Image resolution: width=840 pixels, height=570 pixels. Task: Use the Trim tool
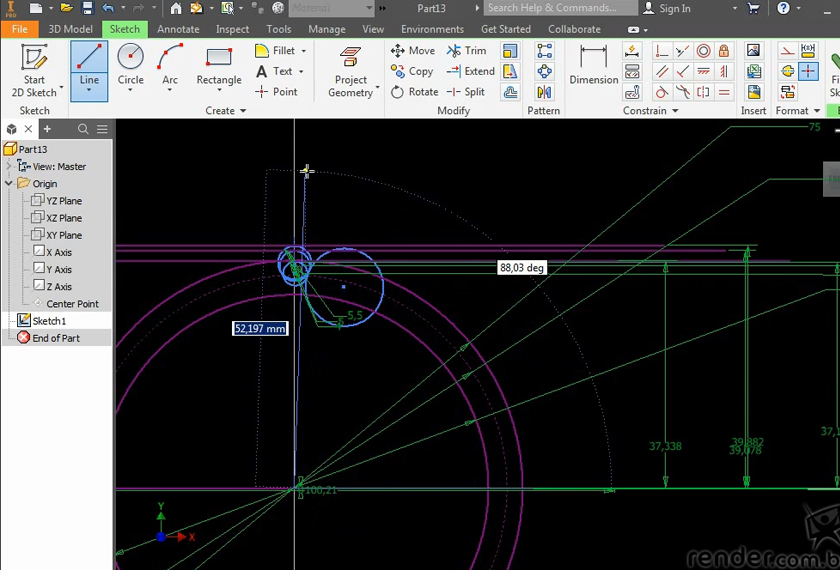tap(467, 51)
